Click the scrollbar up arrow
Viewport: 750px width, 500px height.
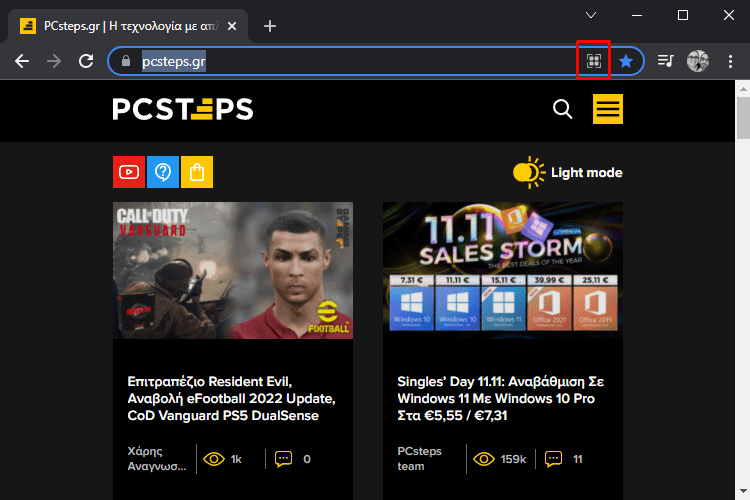(743, 89)
